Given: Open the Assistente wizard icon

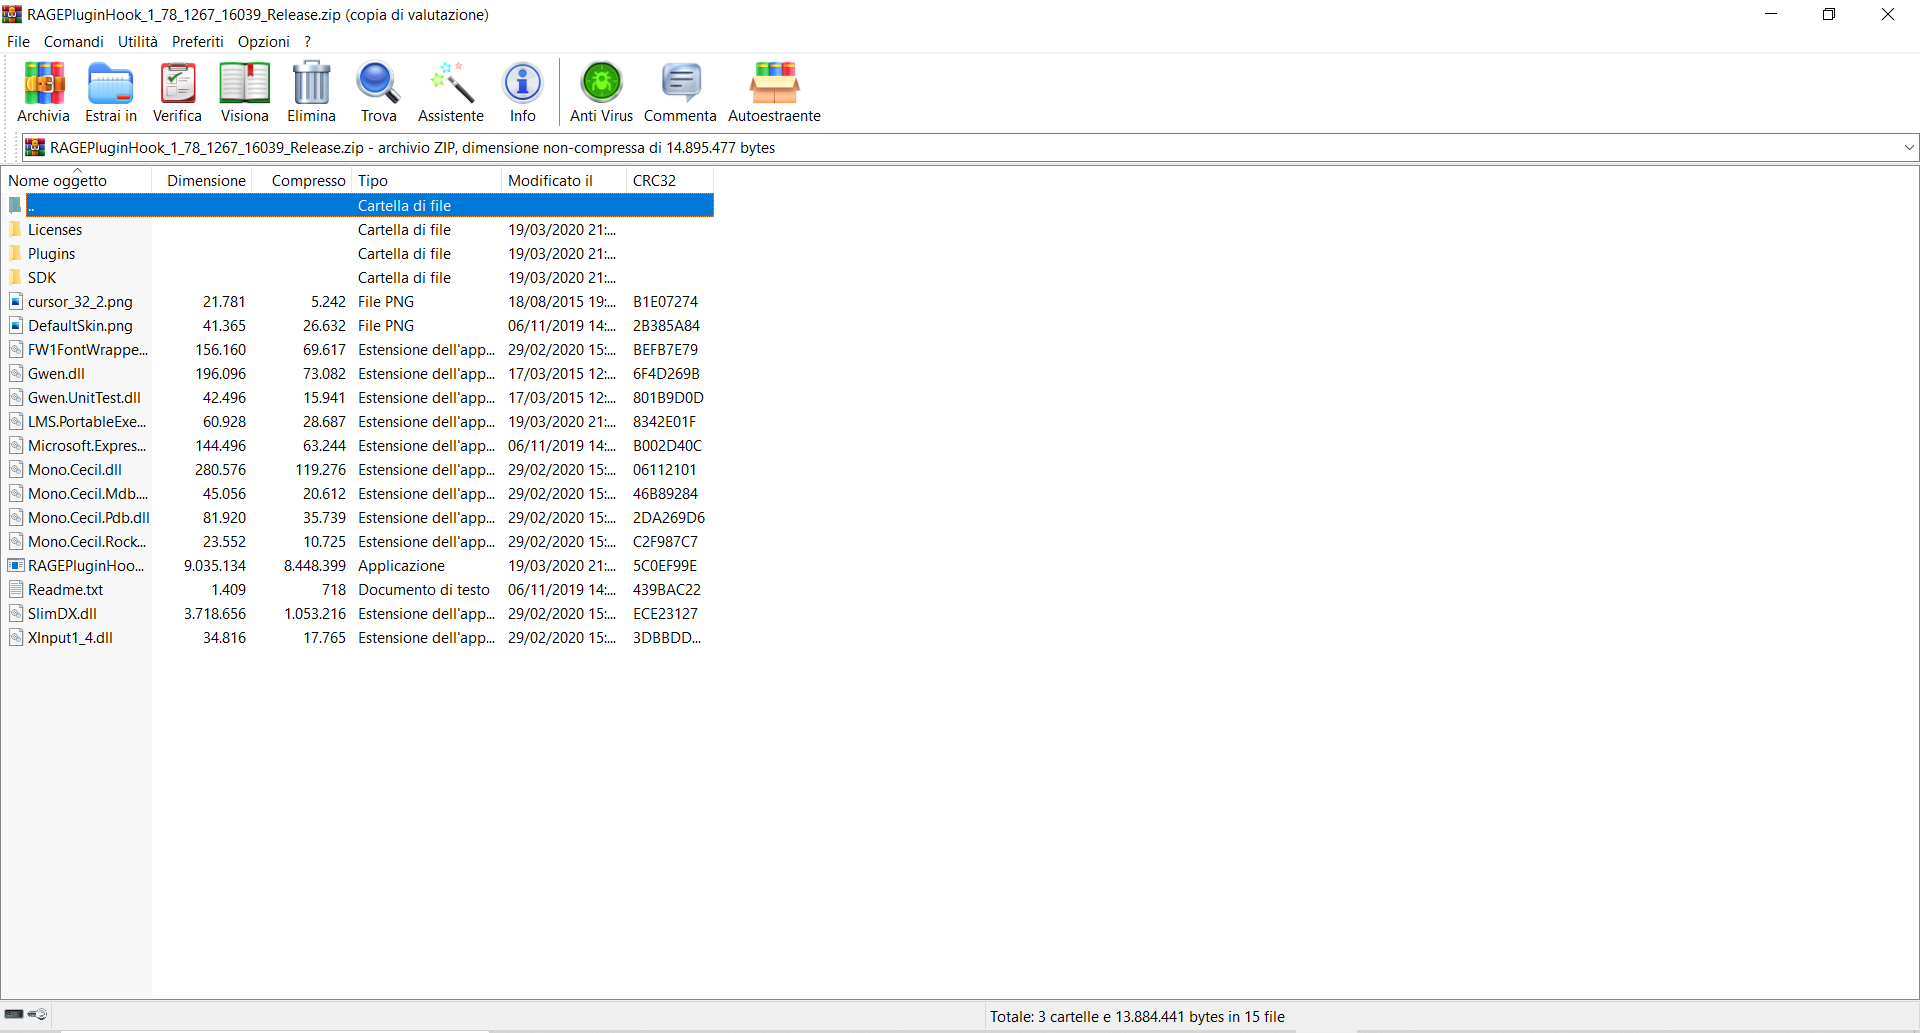Looking at the screenshot, I should [451, 83].
